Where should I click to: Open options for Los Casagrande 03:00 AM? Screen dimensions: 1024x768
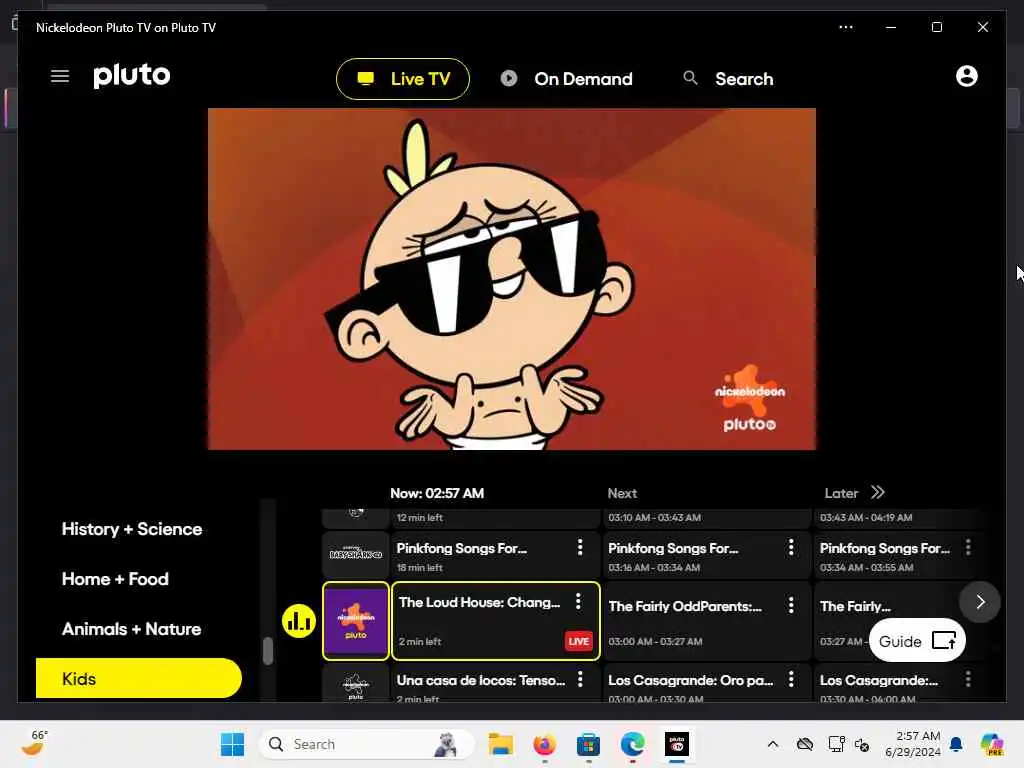click(791, 679)
